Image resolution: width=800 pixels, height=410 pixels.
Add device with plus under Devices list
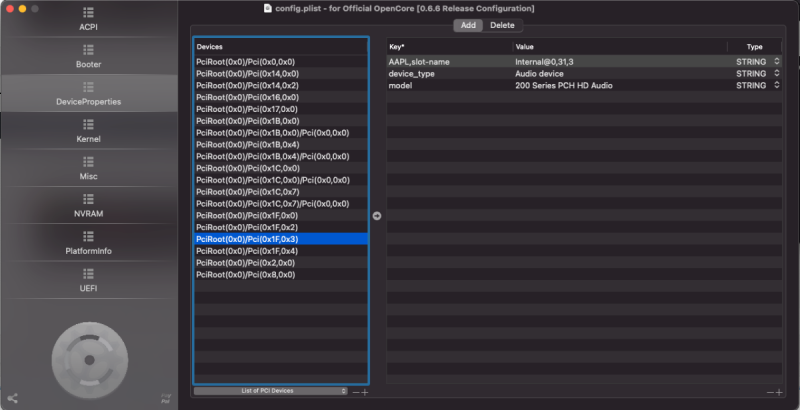[x=365, y=392]
